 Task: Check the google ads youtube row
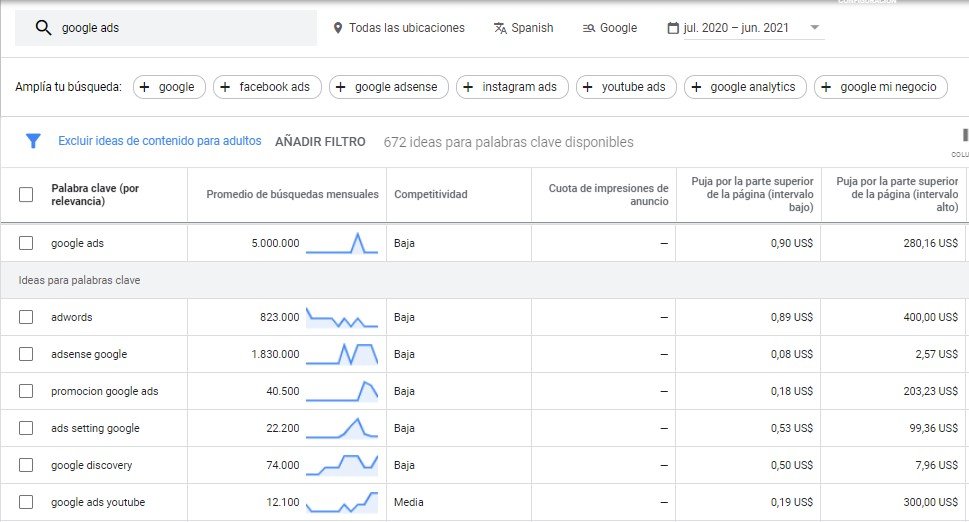(x=26, y=502)
